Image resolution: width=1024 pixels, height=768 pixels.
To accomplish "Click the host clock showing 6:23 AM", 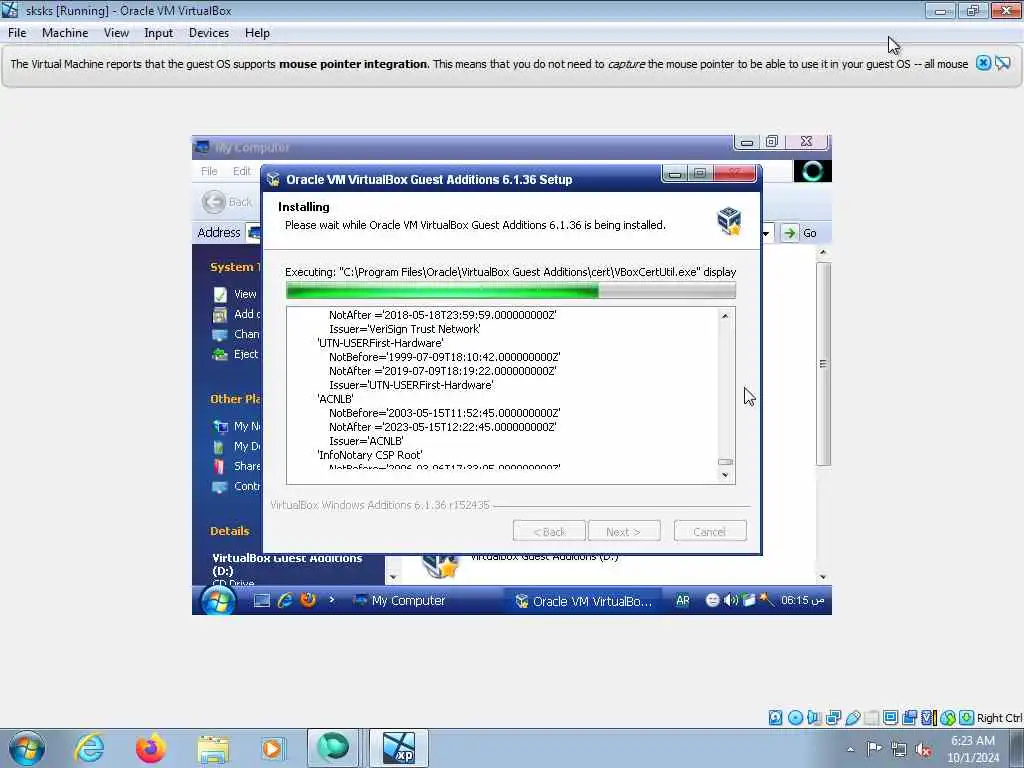I will [x=973, y=741].
